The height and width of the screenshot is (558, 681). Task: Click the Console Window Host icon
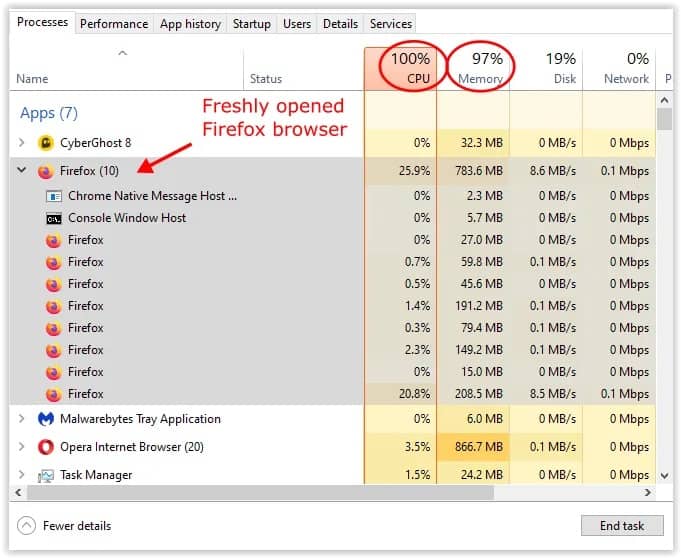(x=54, y=218)
